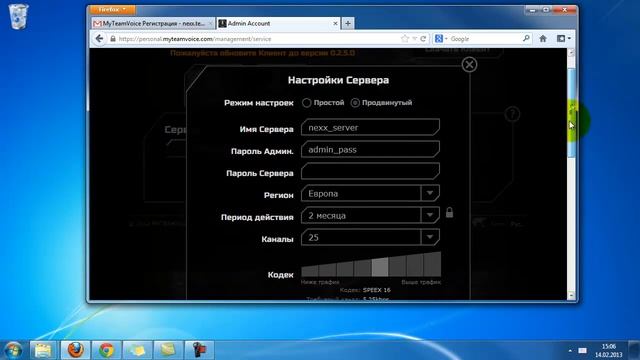Open the file explorer taskbar icon
Image resolution: width=640 pixels, height=360 pixels.
pyautogui.click(x=43, y=350)
